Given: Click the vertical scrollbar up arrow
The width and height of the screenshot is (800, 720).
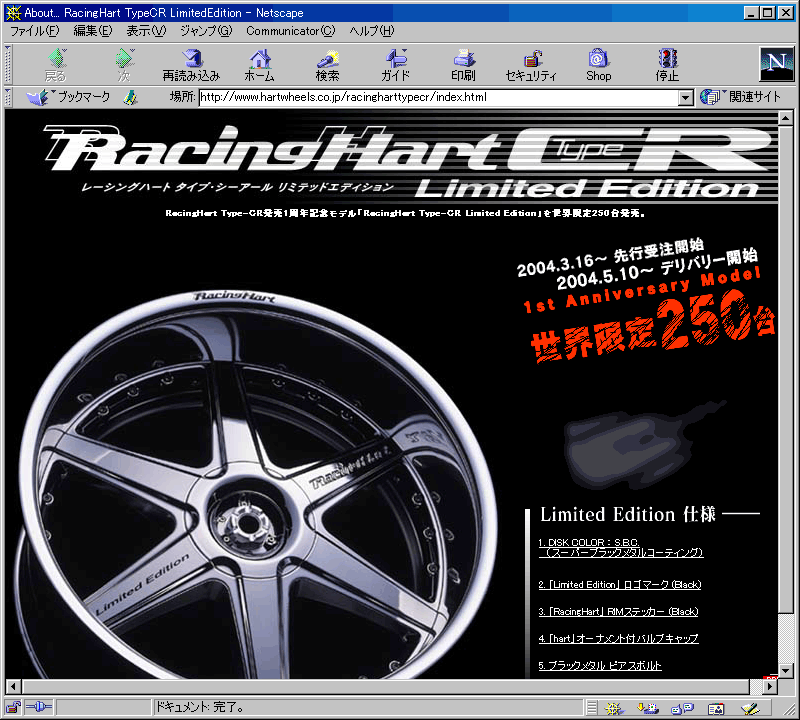Looking at the screenshot, I should [786, 118].
